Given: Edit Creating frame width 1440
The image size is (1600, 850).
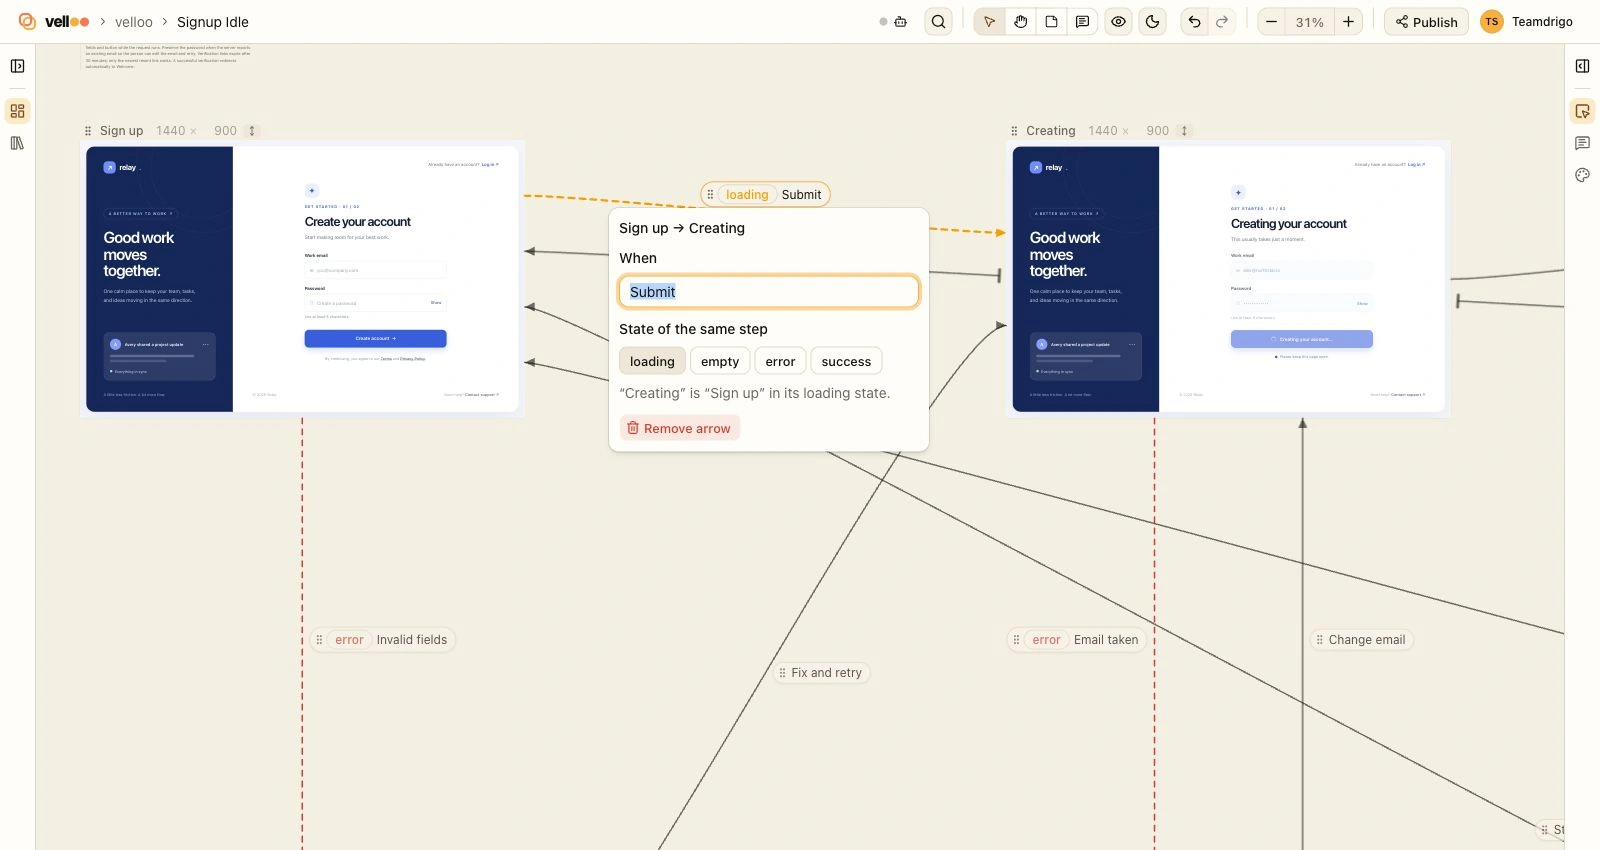Looking at the screenshot, I should [x=1102, y=131].
